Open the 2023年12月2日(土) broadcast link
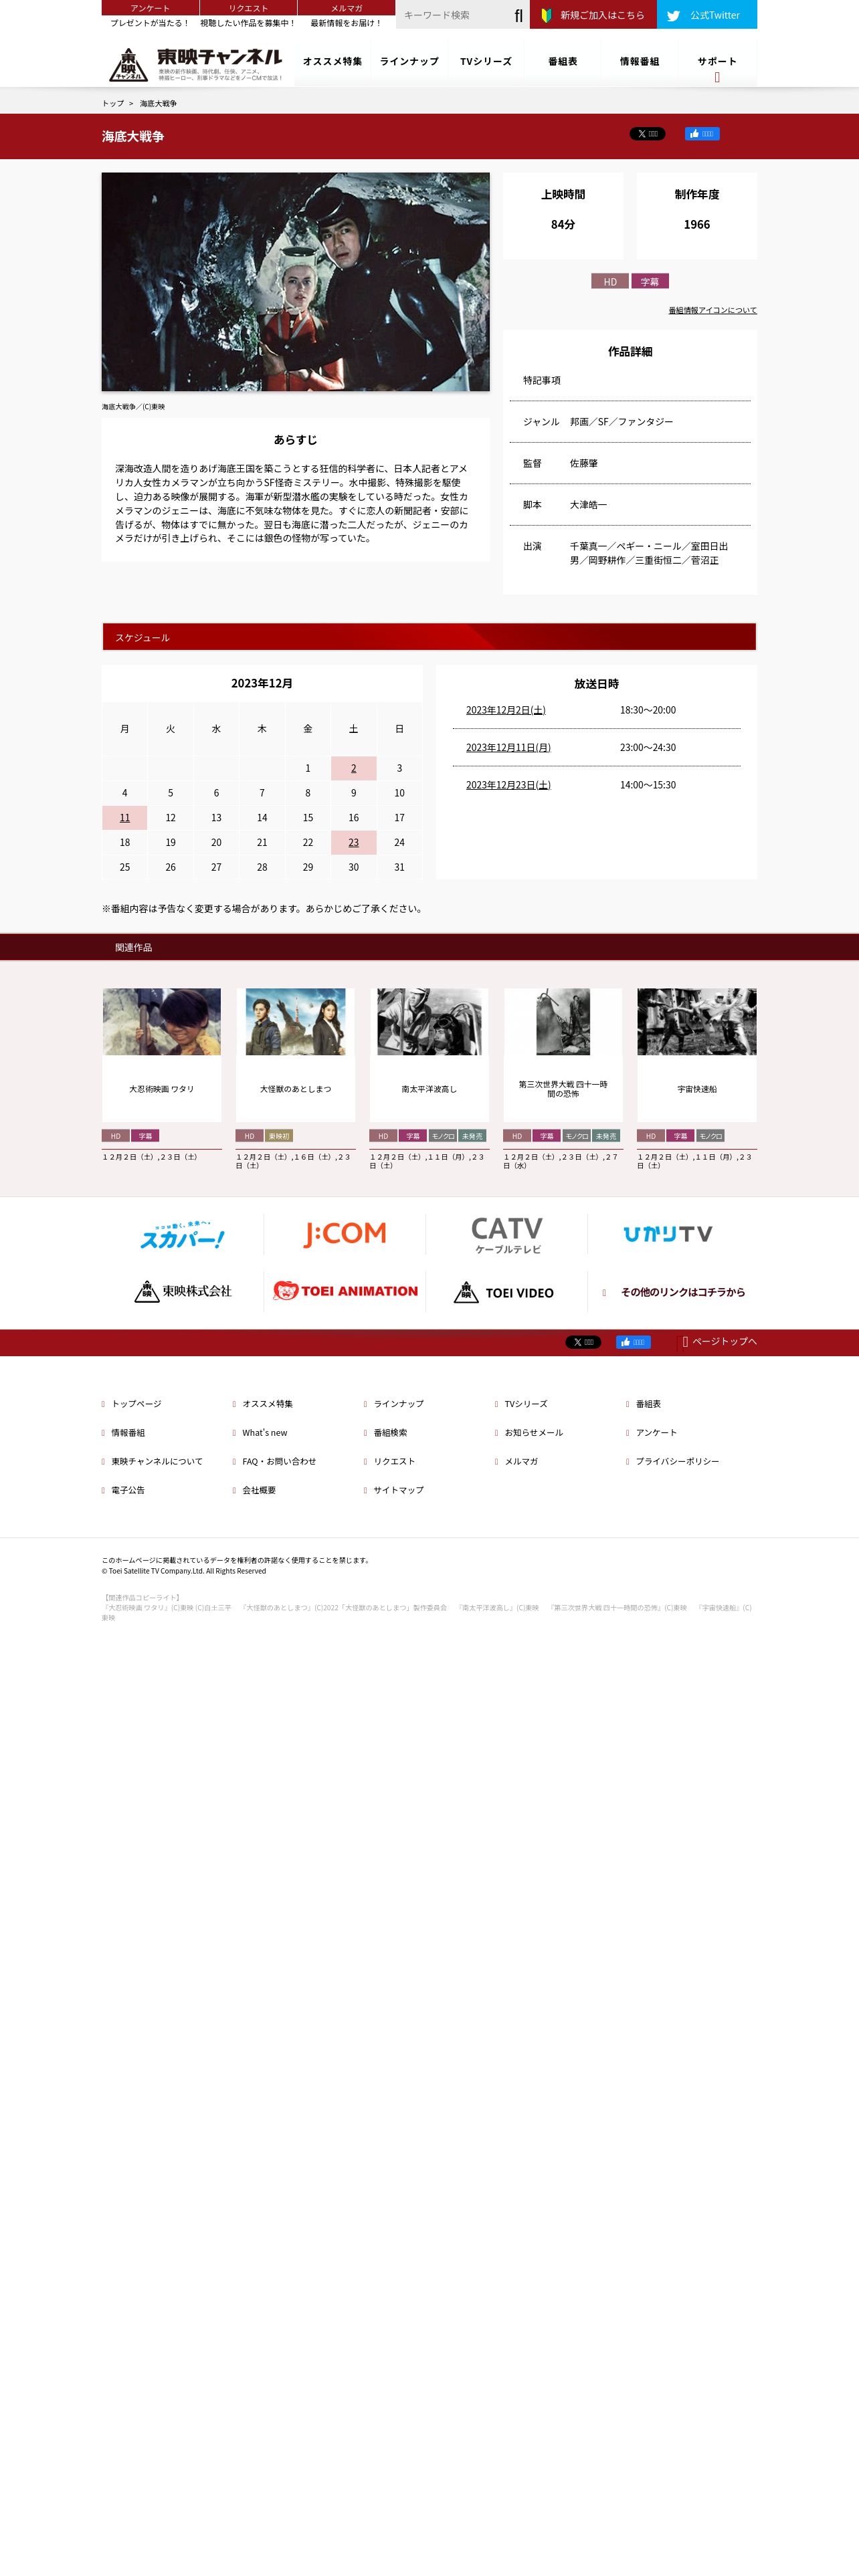 pos(506,710)
